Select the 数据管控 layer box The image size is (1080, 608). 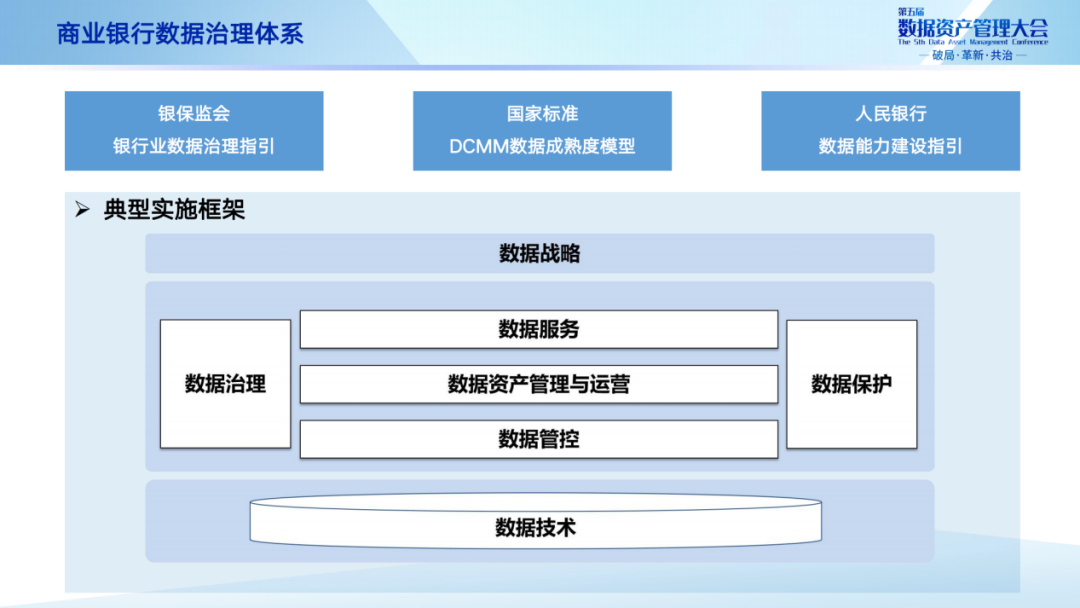point(539,439)
